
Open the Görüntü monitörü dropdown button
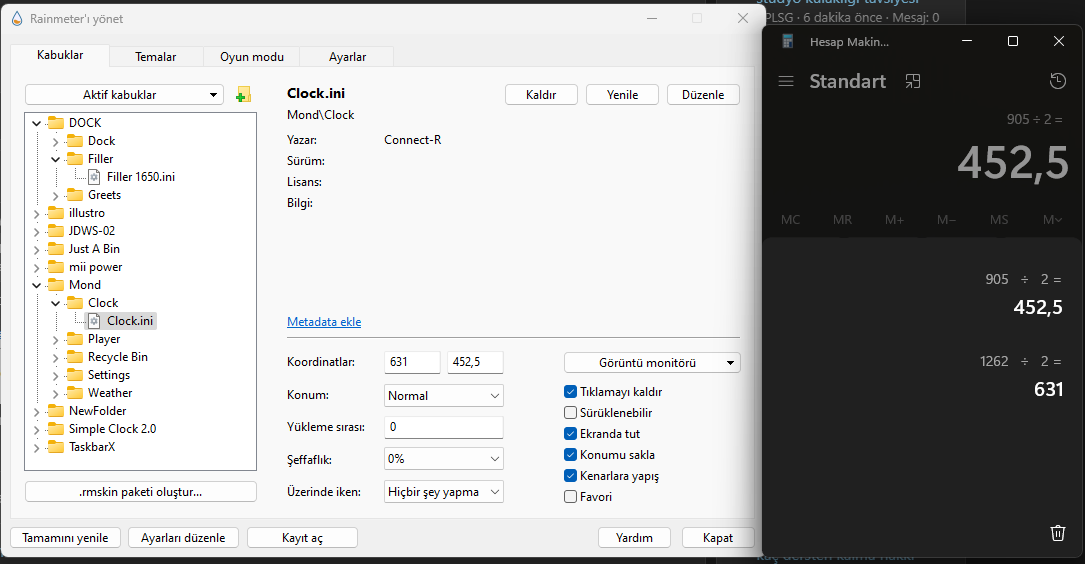coord(652,362)
